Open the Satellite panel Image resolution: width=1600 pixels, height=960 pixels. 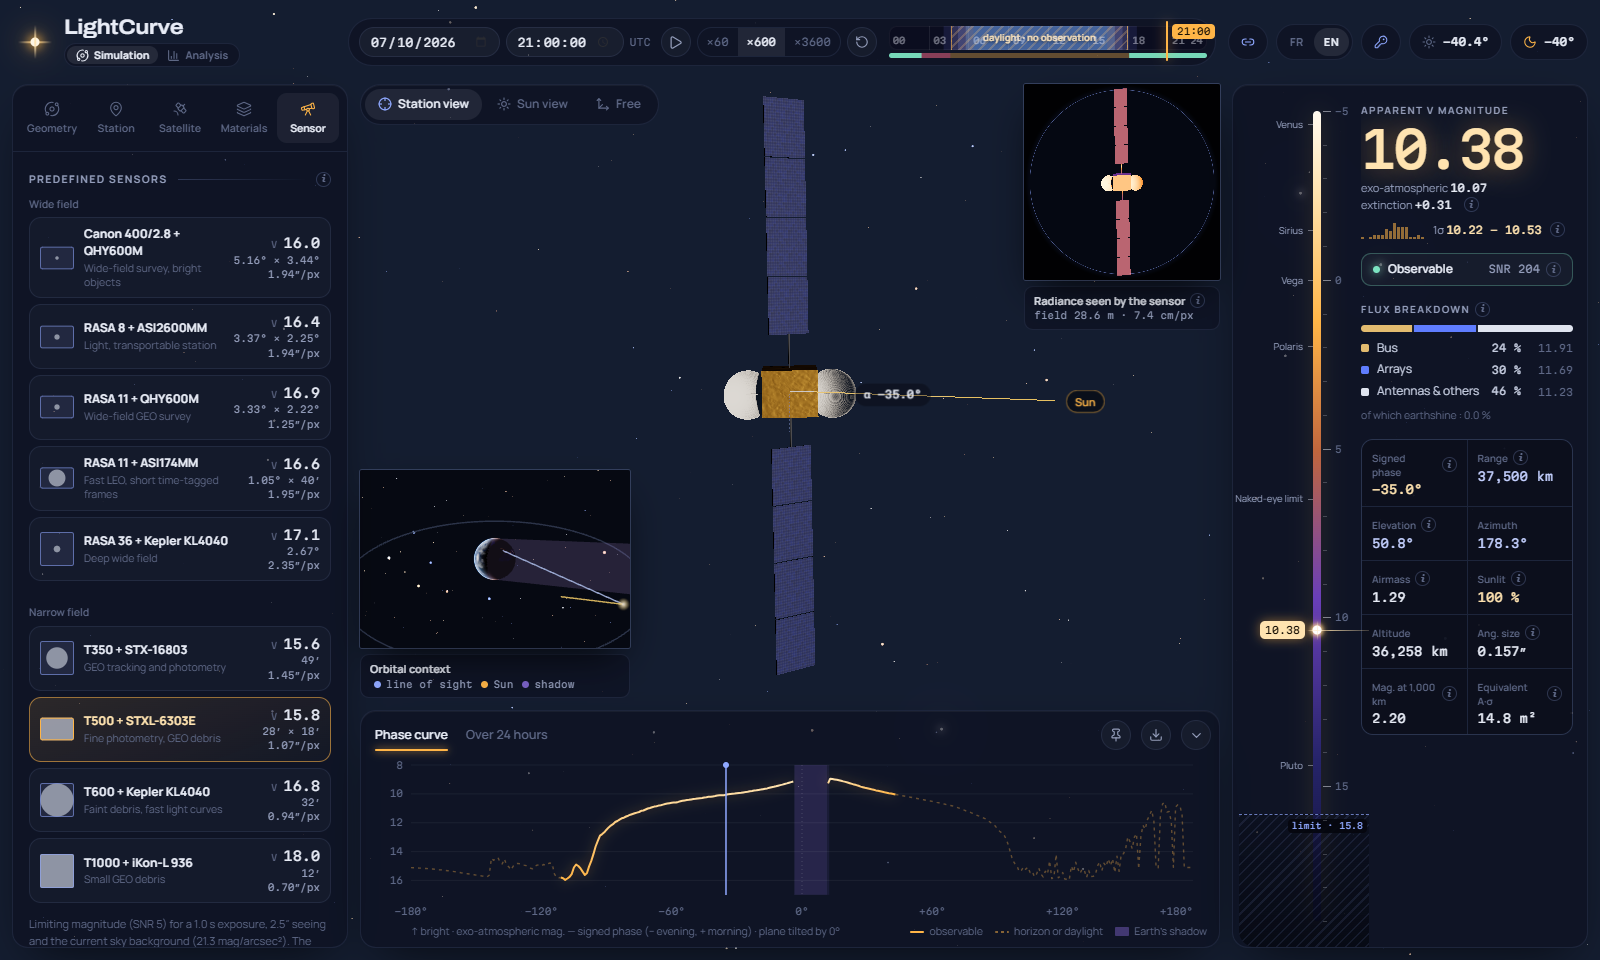click(180, 117)
